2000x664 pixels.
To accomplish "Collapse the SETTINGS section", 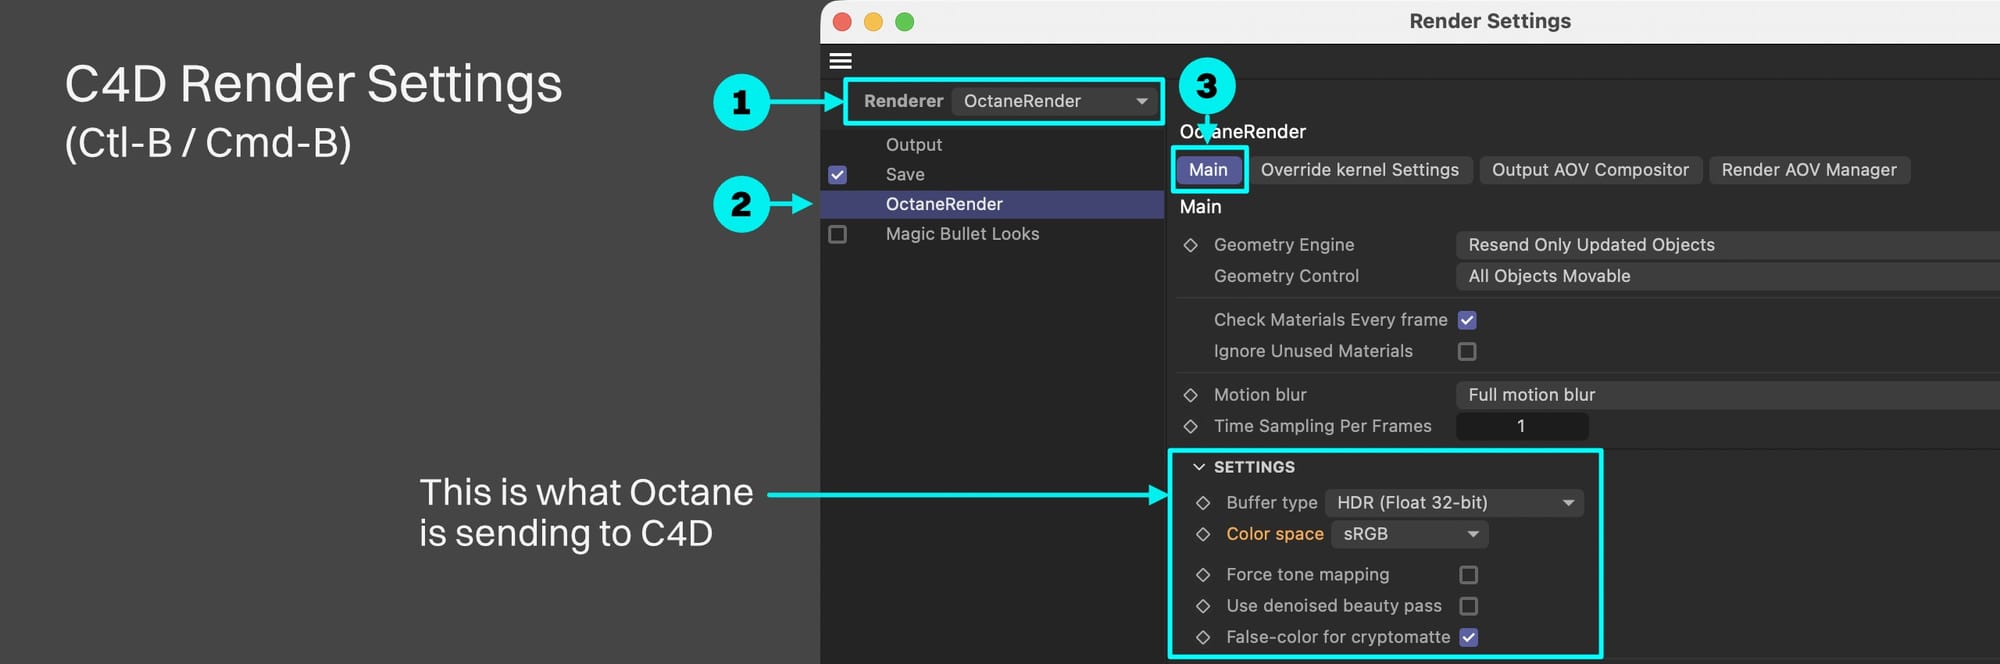I will [1198, 467].
